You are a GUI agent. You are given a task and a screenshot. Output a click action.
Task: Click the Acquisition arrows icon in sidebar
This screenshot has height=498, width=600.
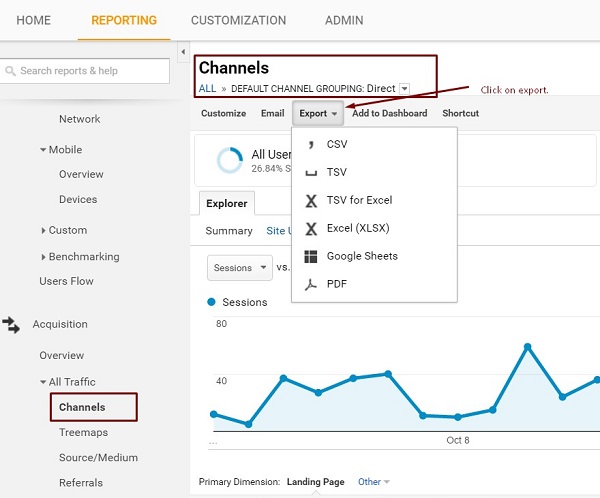(x=12, y=325)
